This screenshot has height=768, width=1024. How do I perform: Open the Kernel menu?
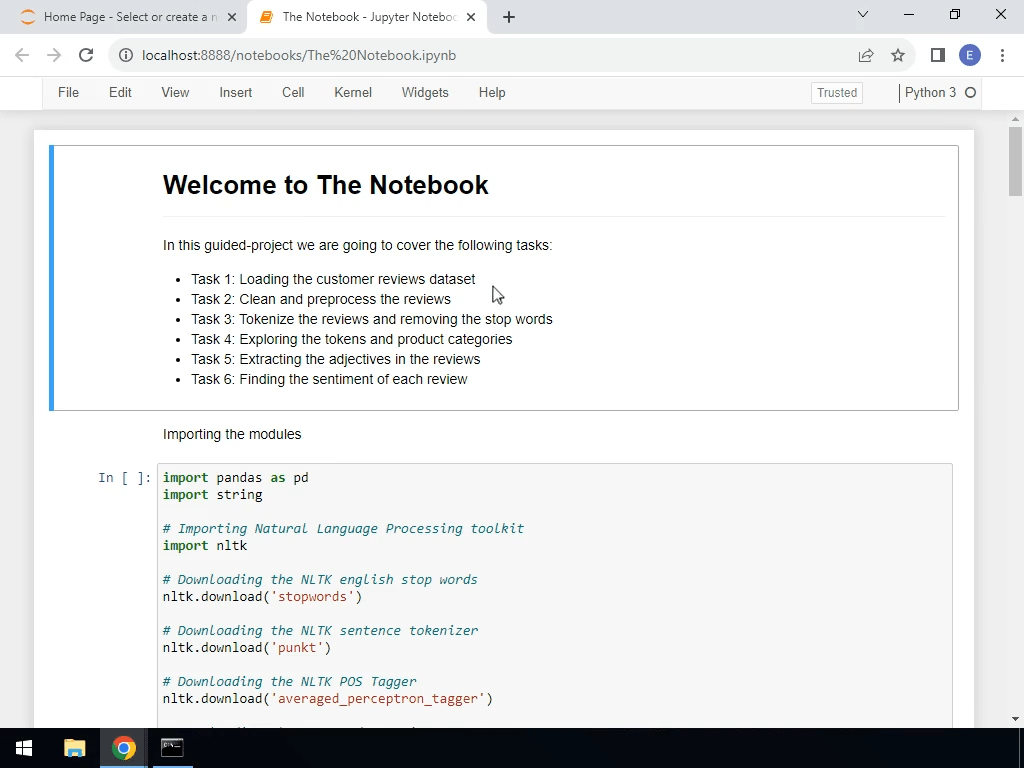point(352,92)
